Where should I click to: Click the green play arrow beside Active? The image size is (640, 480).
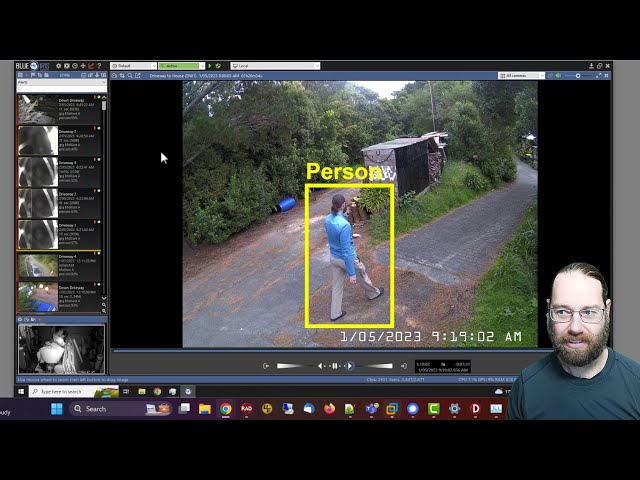coord(210,66)
